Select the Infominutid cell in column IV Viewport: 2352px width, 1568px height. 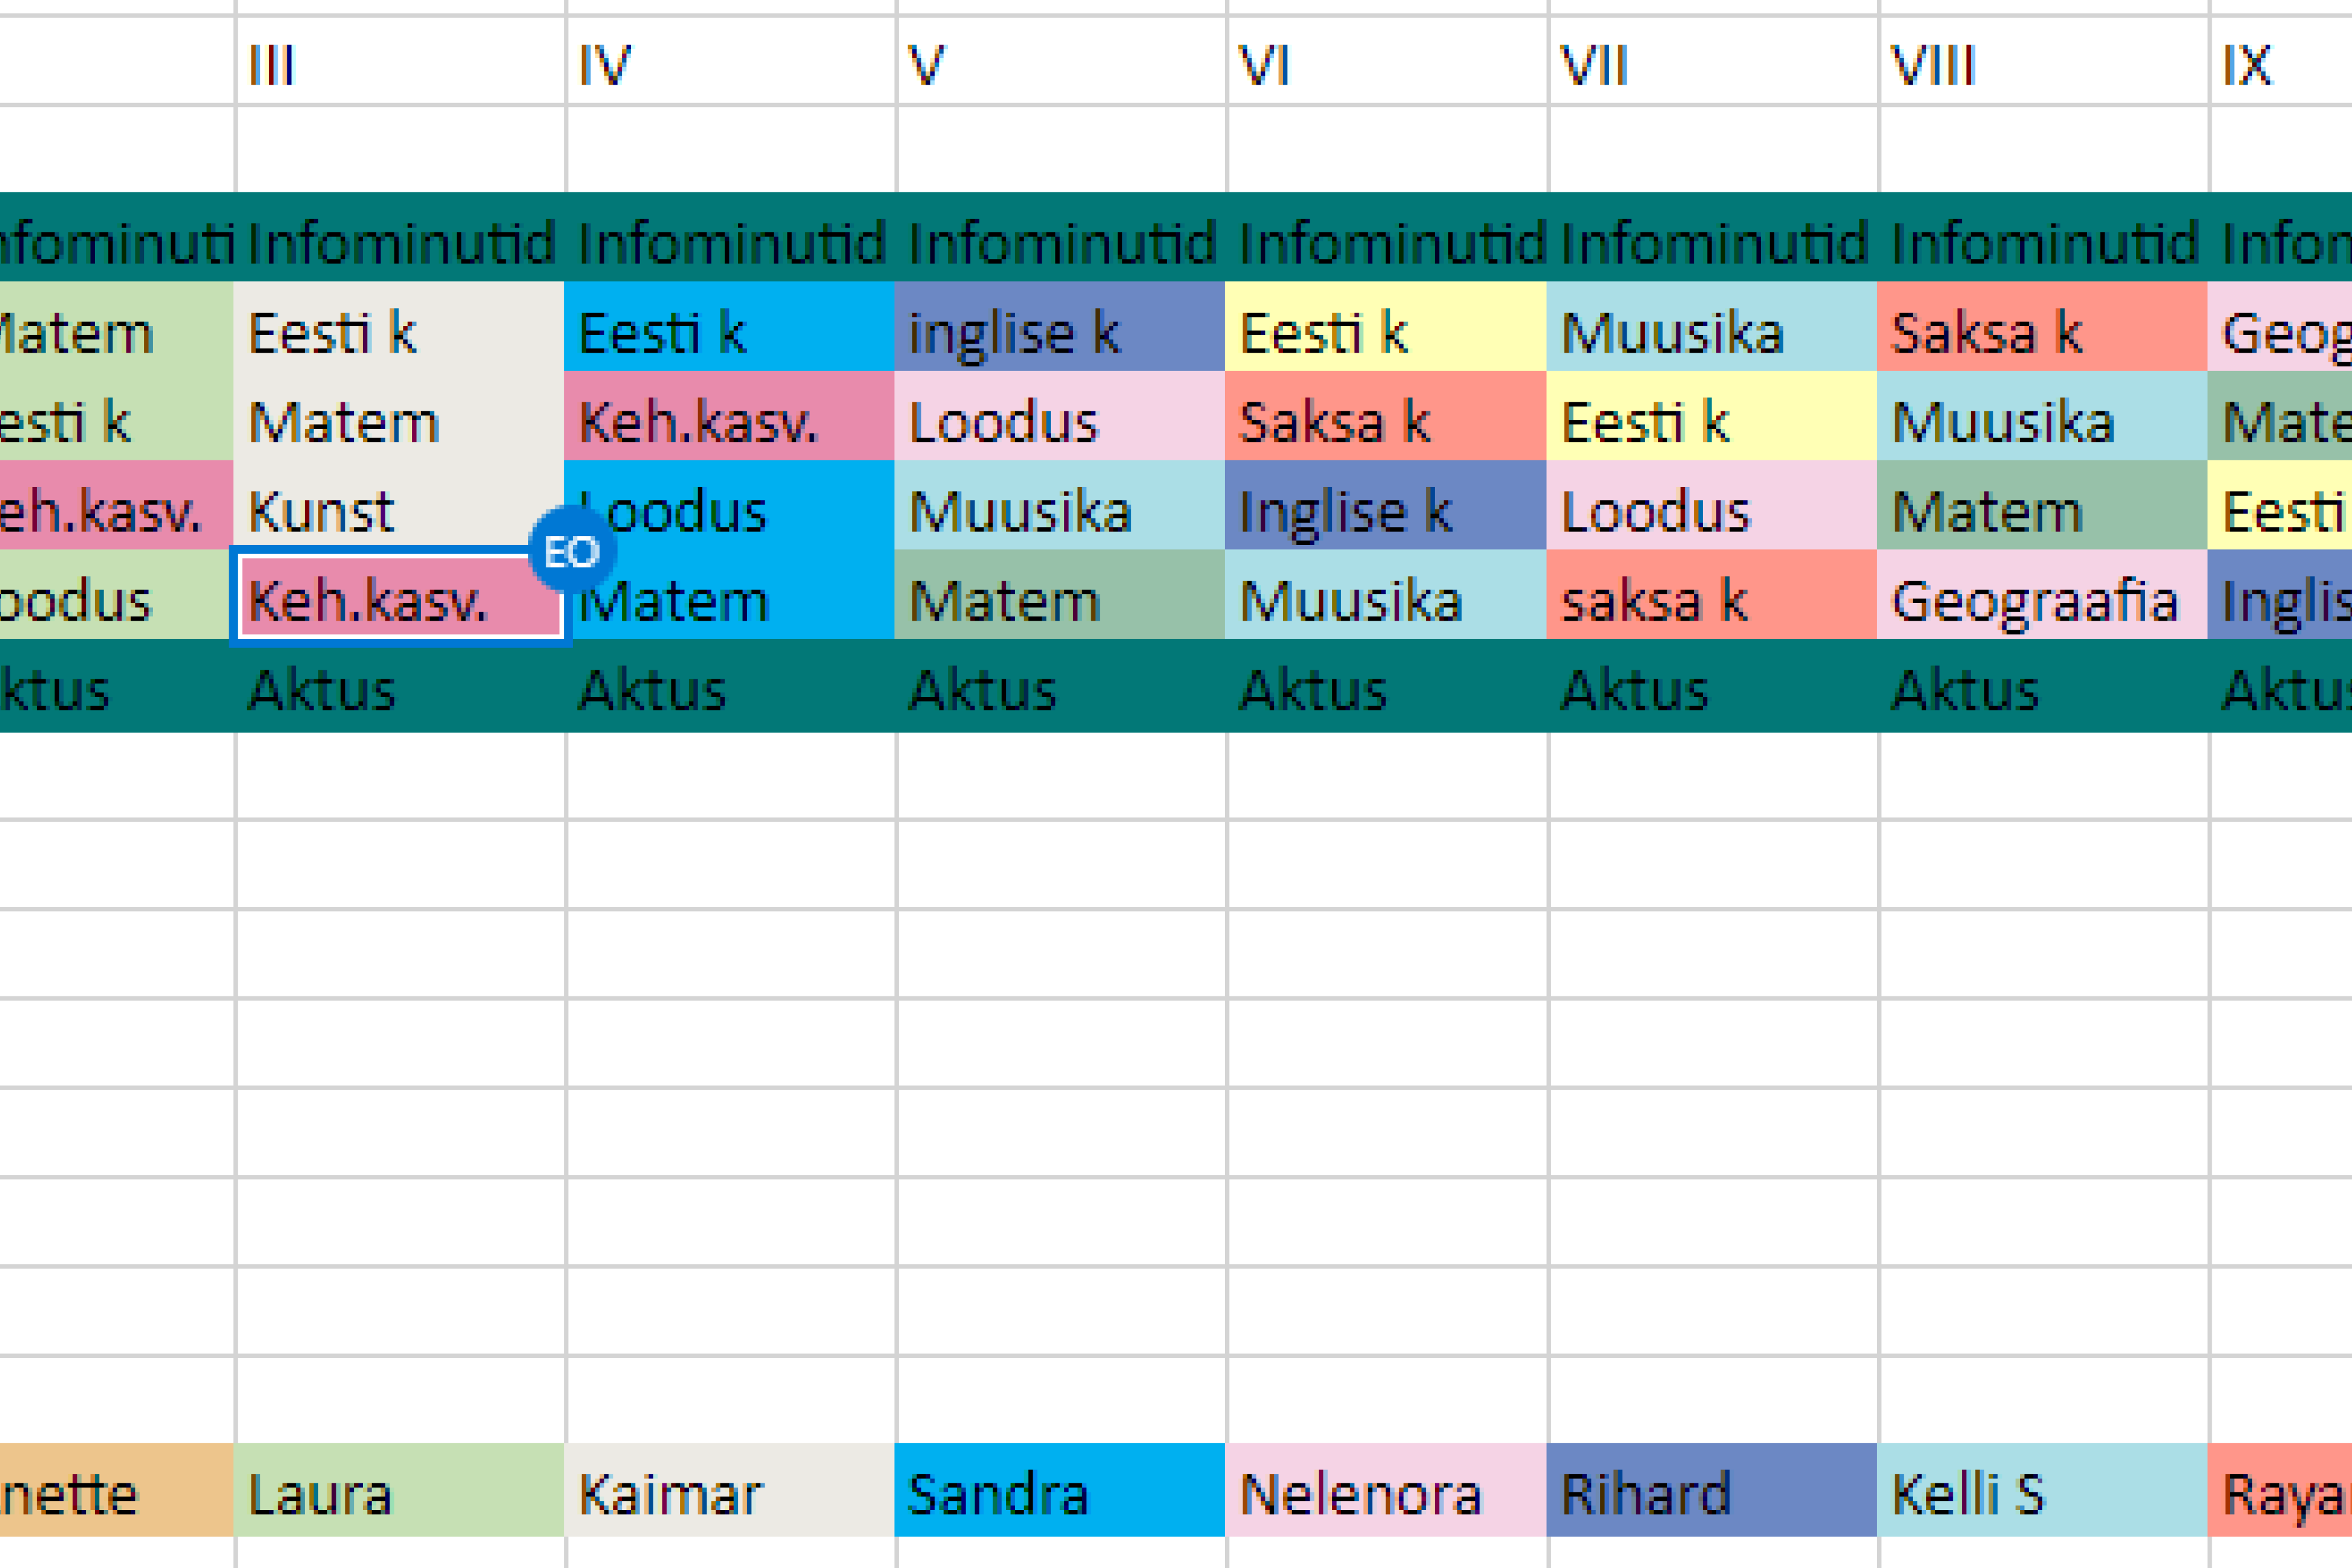729,243
